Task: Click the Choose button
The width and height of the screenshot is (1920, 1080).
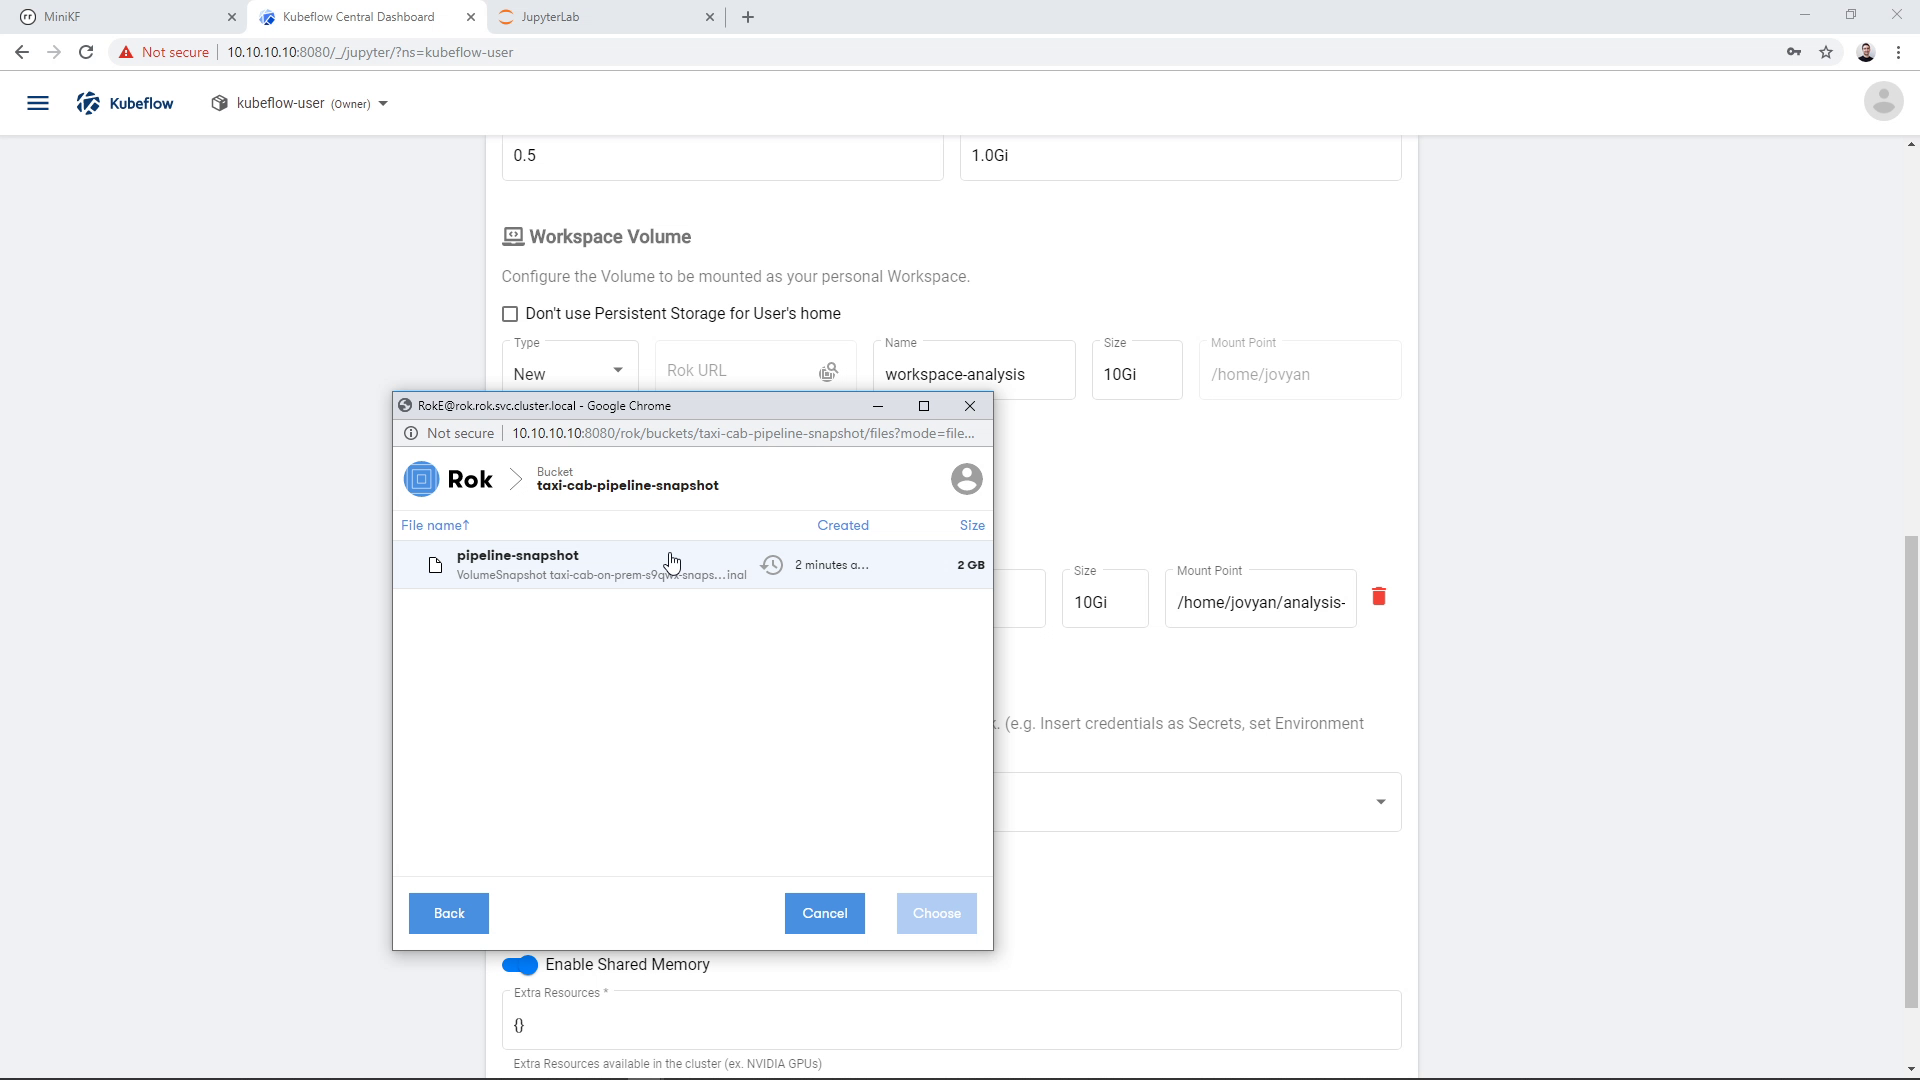Action: 936,913
